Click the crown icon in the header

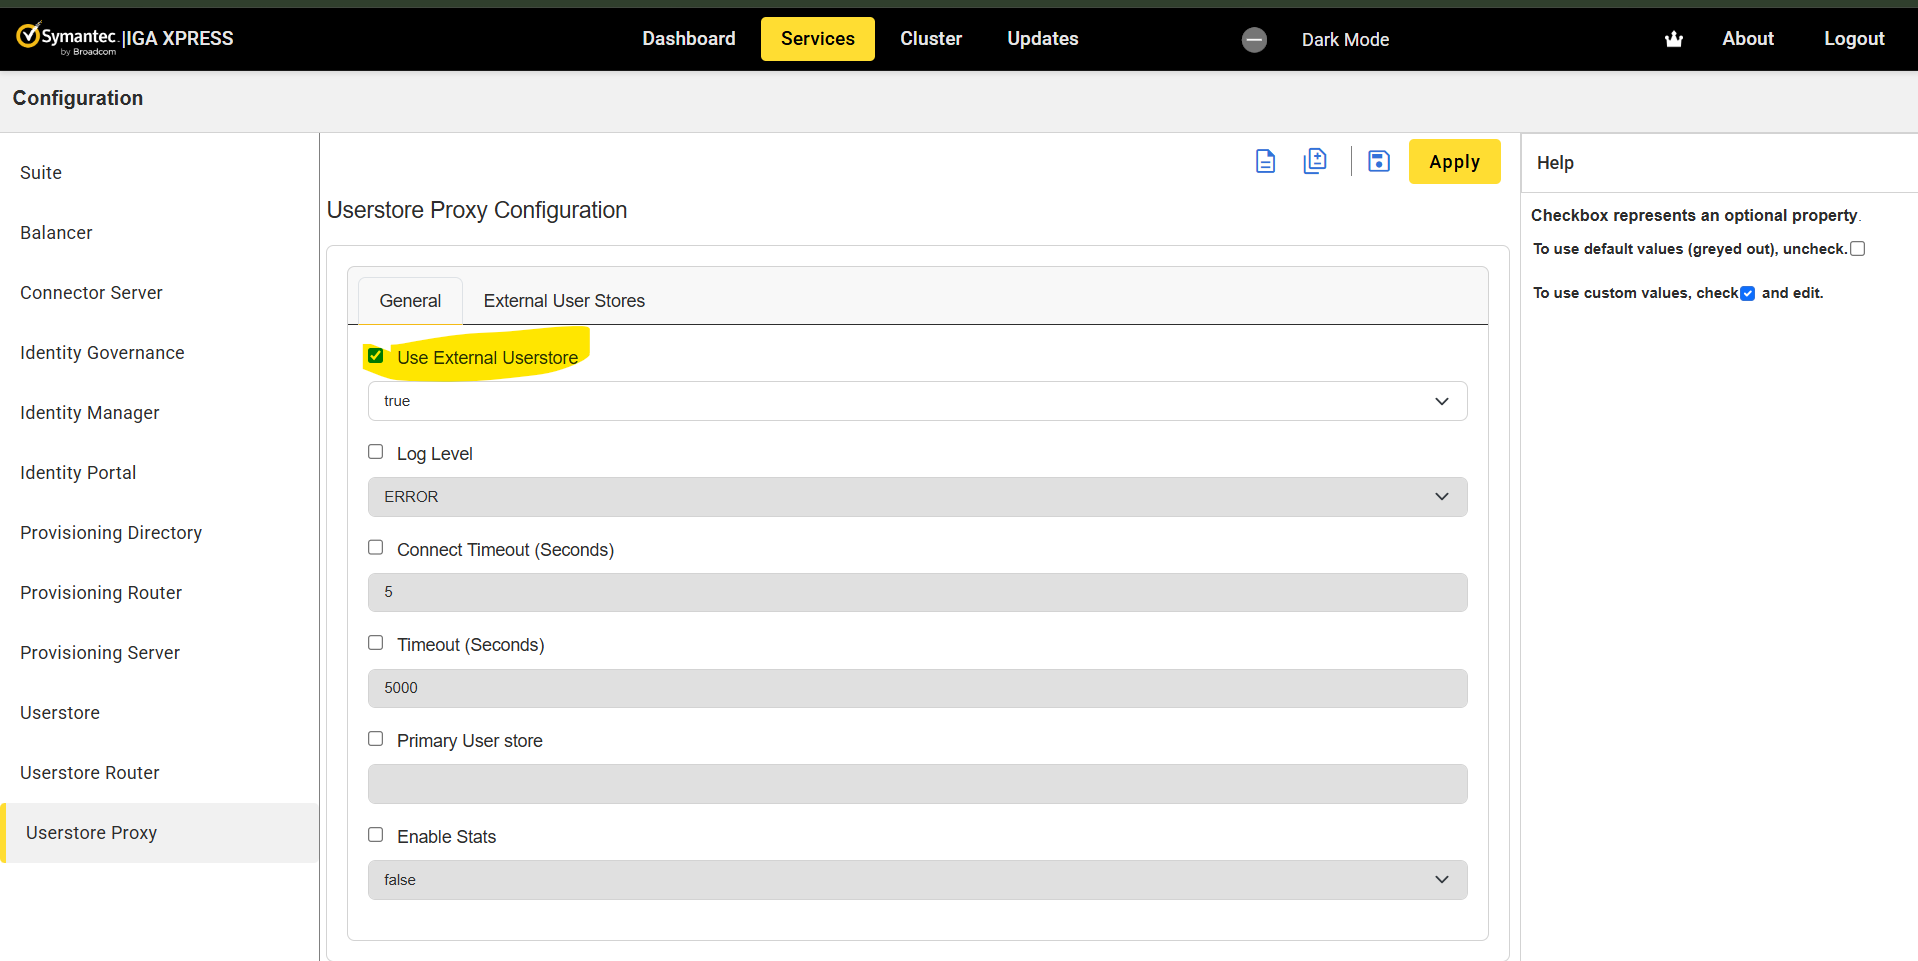point(1673,39)
